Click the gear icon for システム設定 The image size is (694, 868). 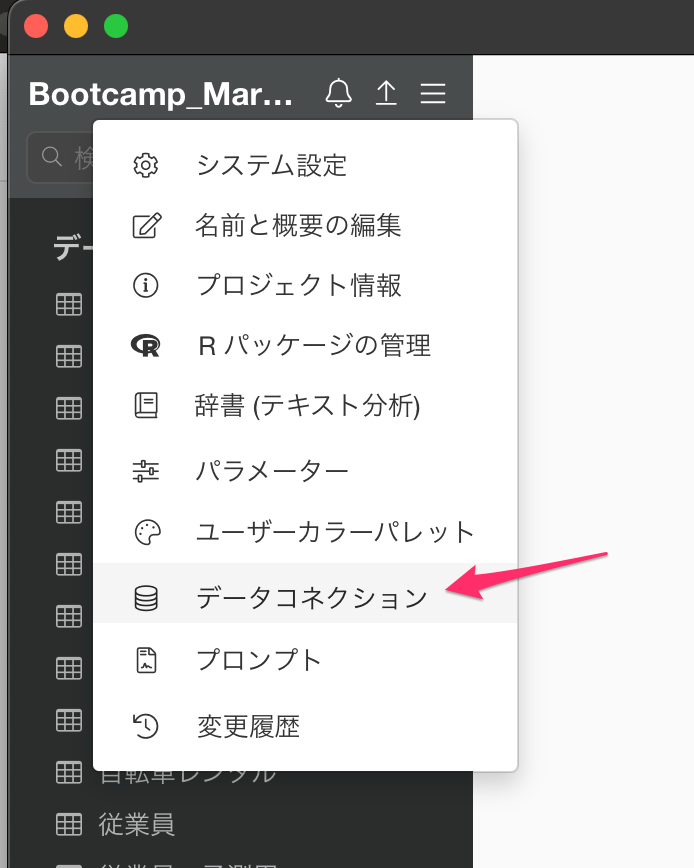coord(146,165)
